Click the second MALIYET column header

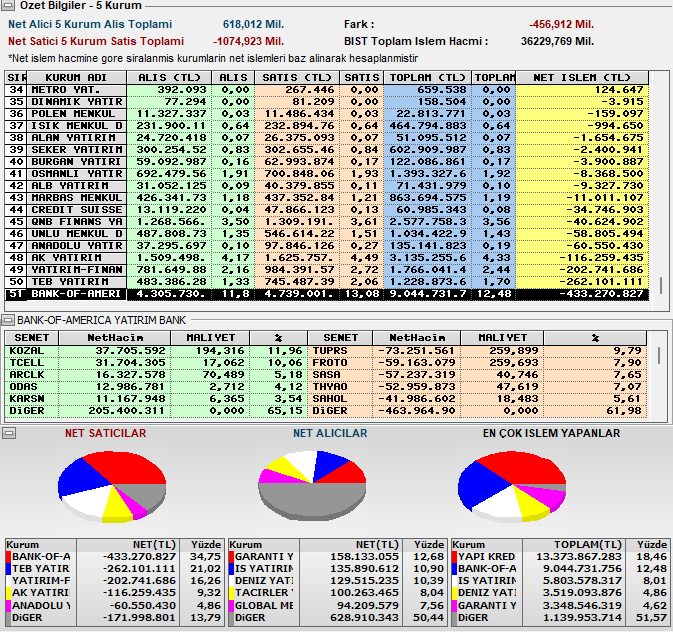502,338
